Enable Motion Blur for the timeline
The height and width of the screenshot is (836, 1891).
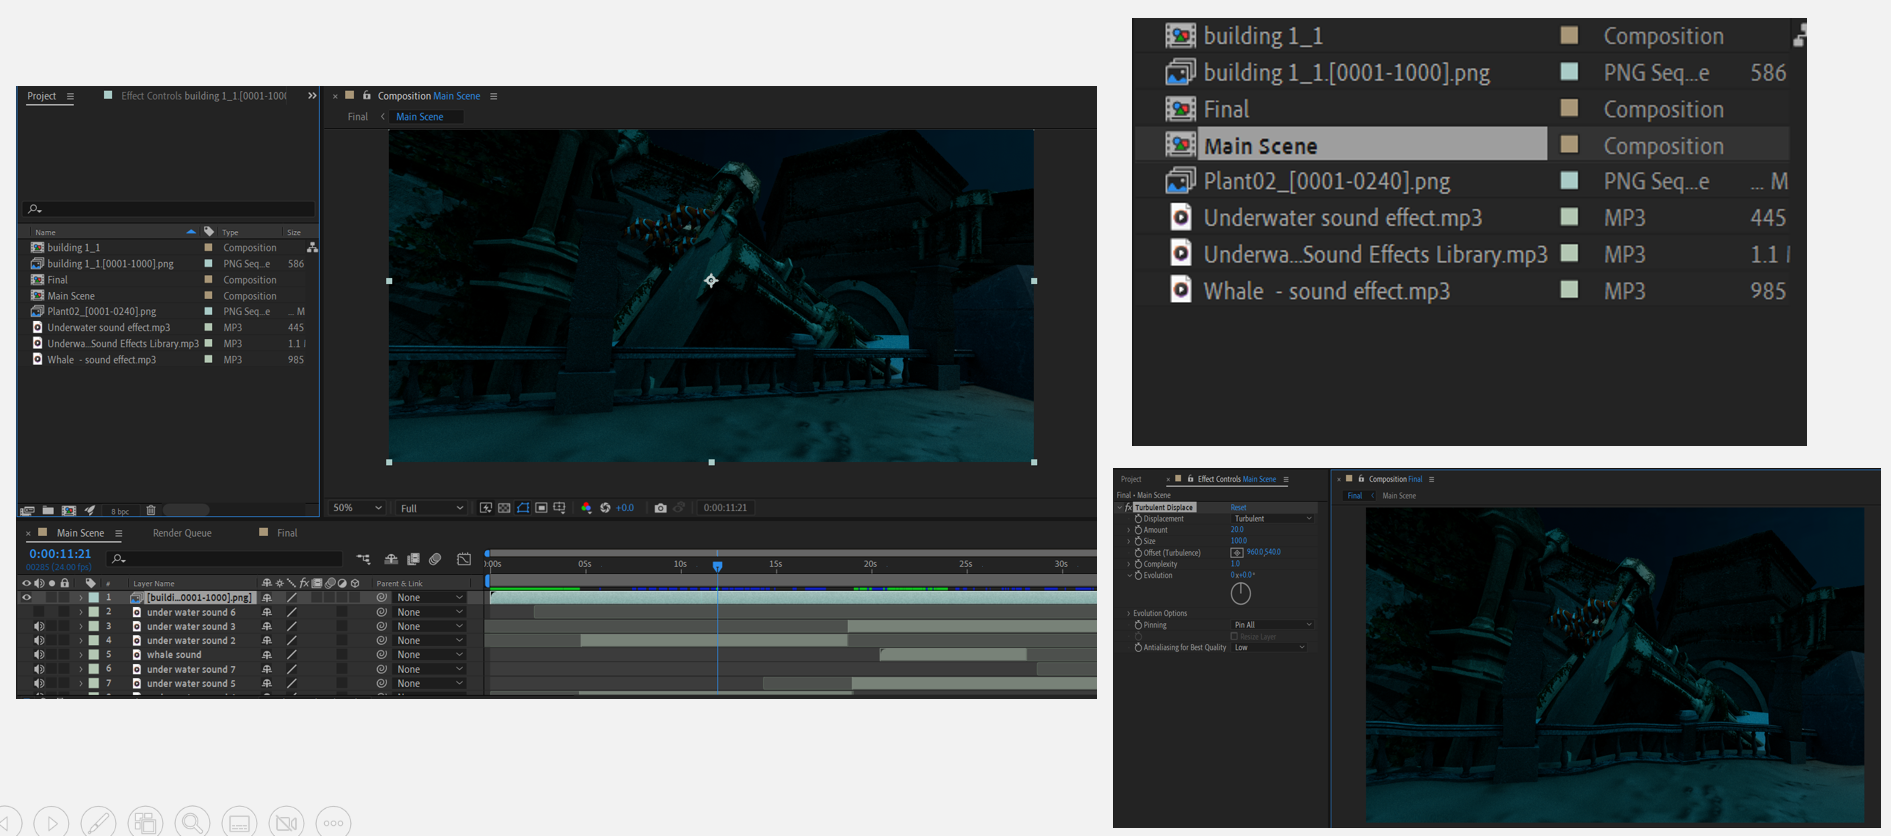(x=435, y=559)
